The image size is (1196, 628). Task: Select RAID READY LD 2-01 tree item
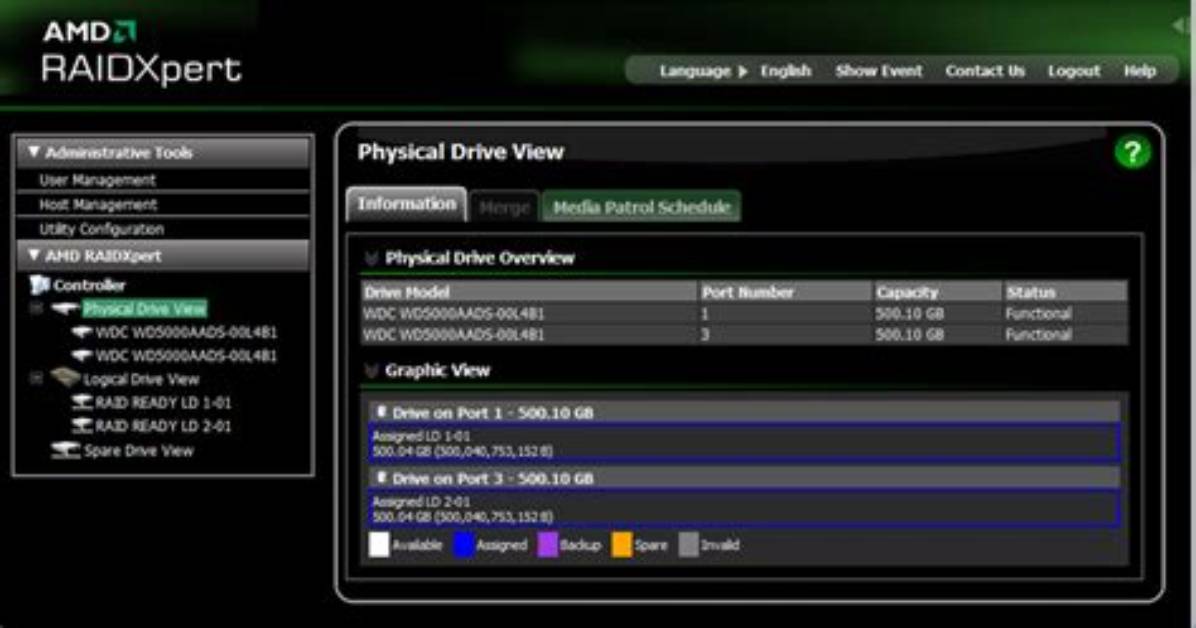163,426
